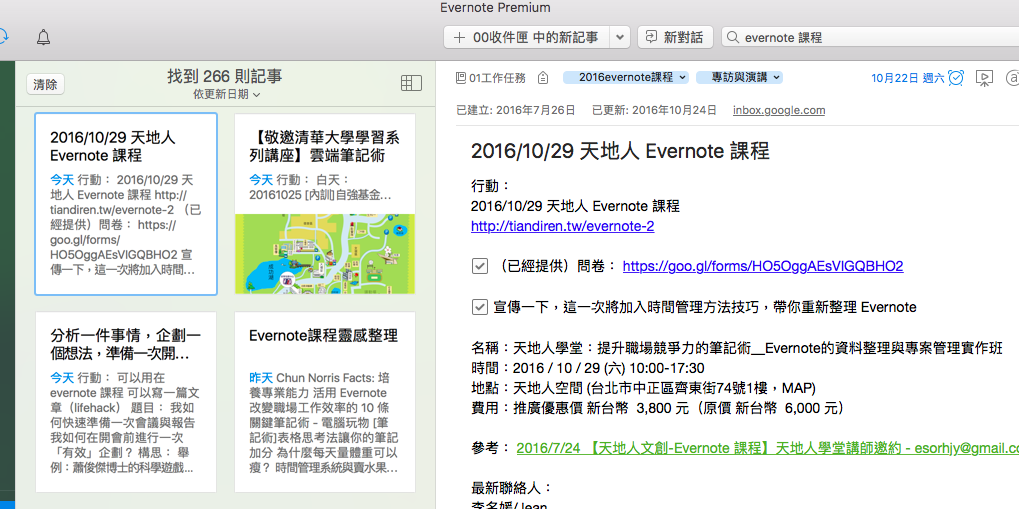Click the magnifier search icon
The width and height of the screenshot is (1019, 509).
point(733,38)
